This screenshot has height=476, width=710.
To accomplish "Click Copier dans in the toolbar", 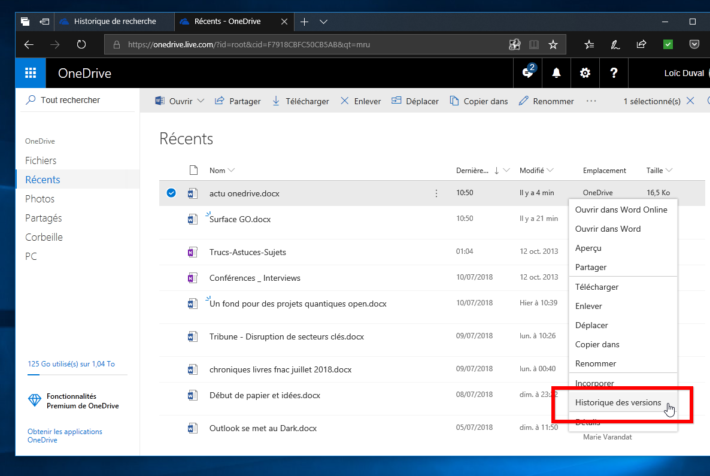I will pyautogui.click(x=479, y=101).
